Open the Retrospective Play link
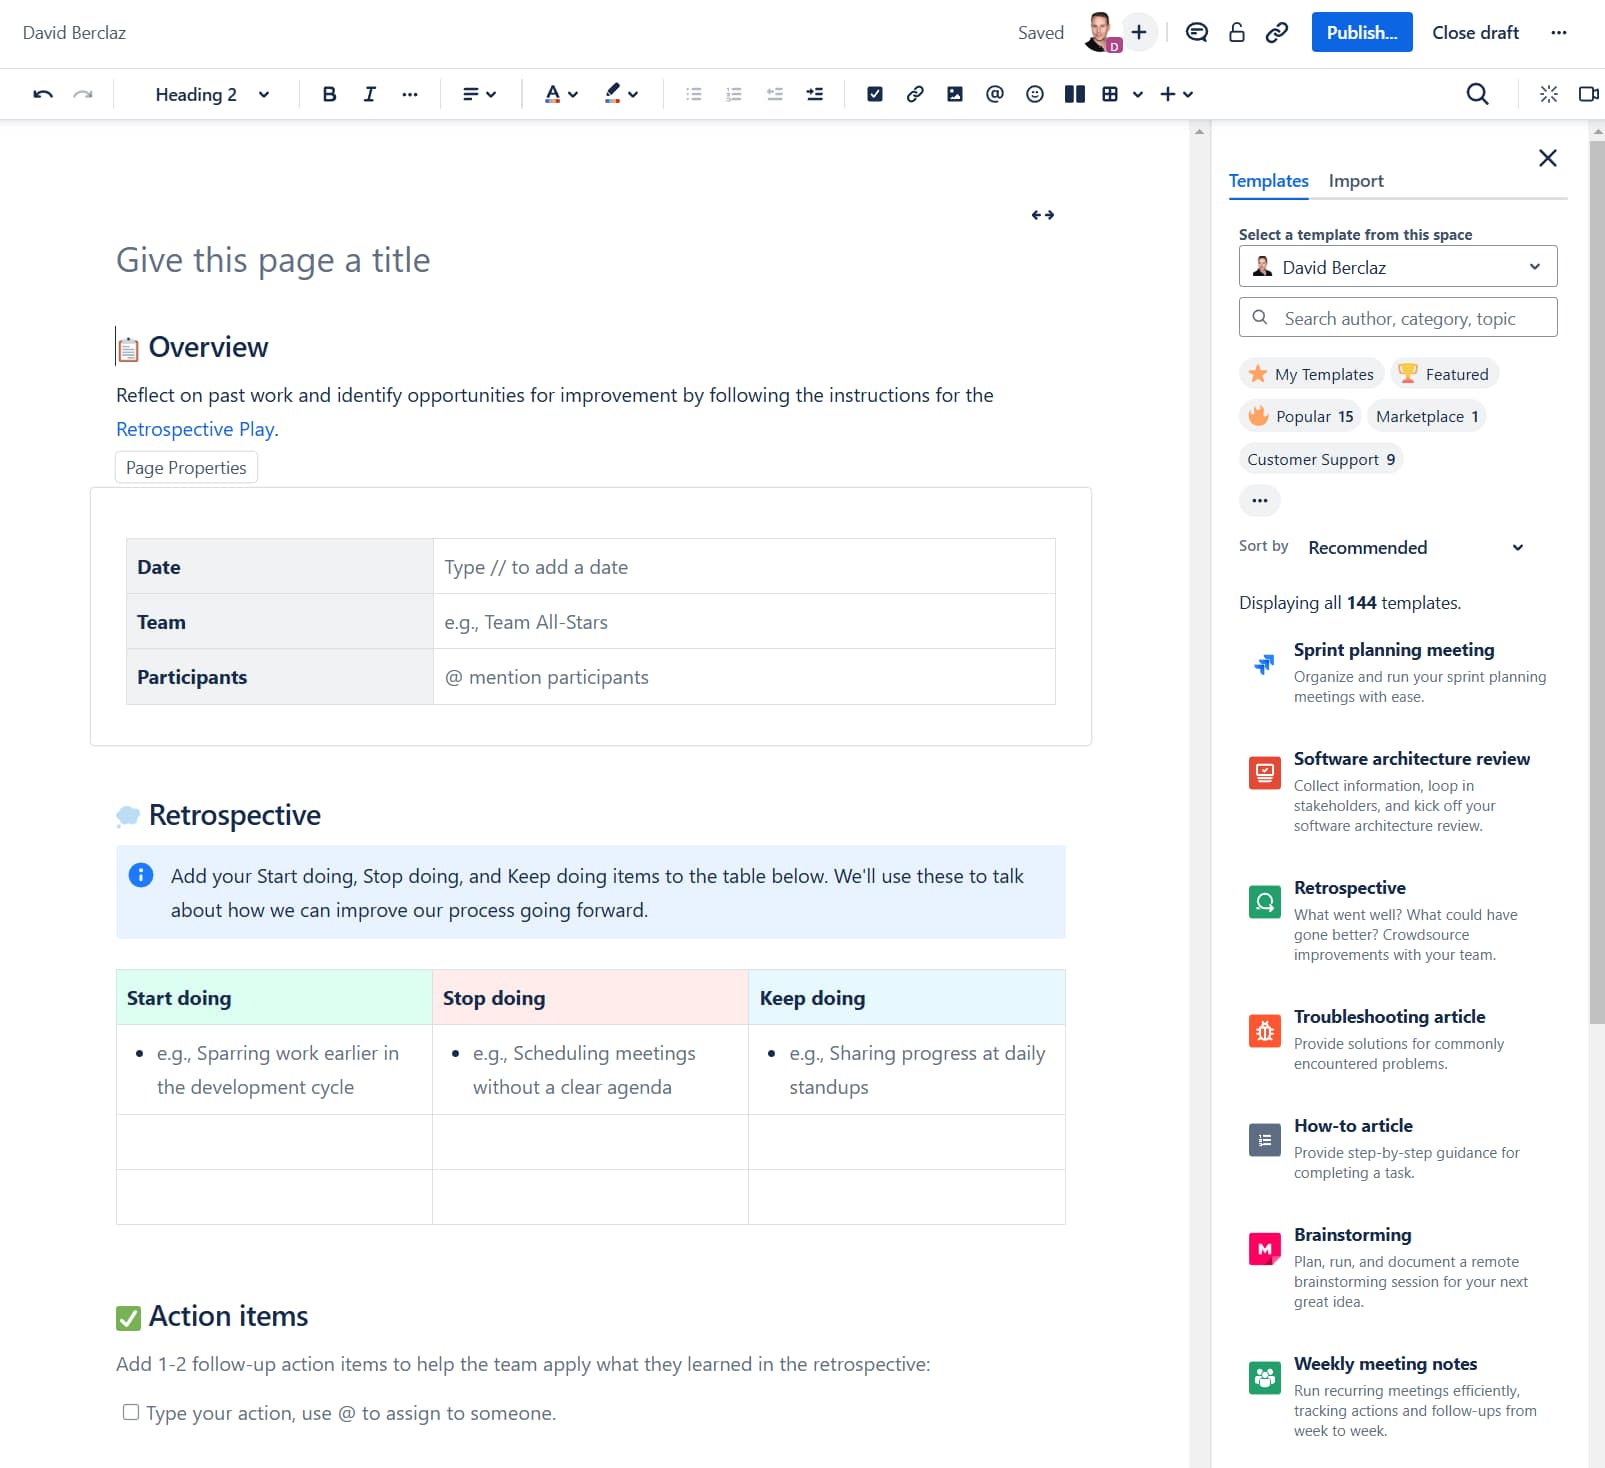Screen dimensions: 1605x1468 click(195, 428)
